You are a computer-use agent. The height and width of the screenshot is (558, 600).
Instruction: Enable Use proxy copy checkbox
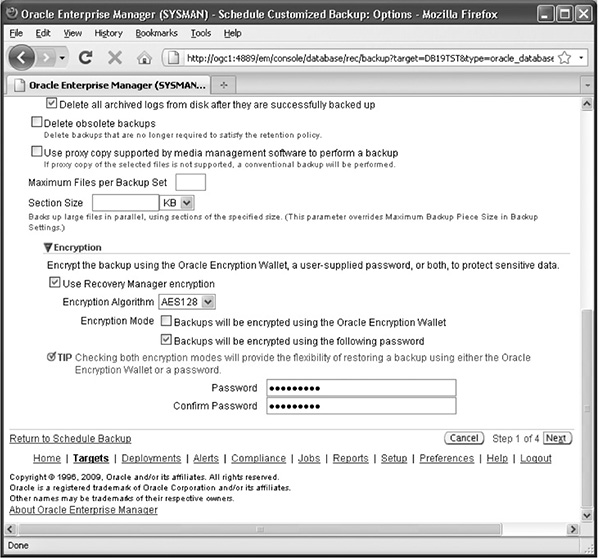click(x=36, y=152)
